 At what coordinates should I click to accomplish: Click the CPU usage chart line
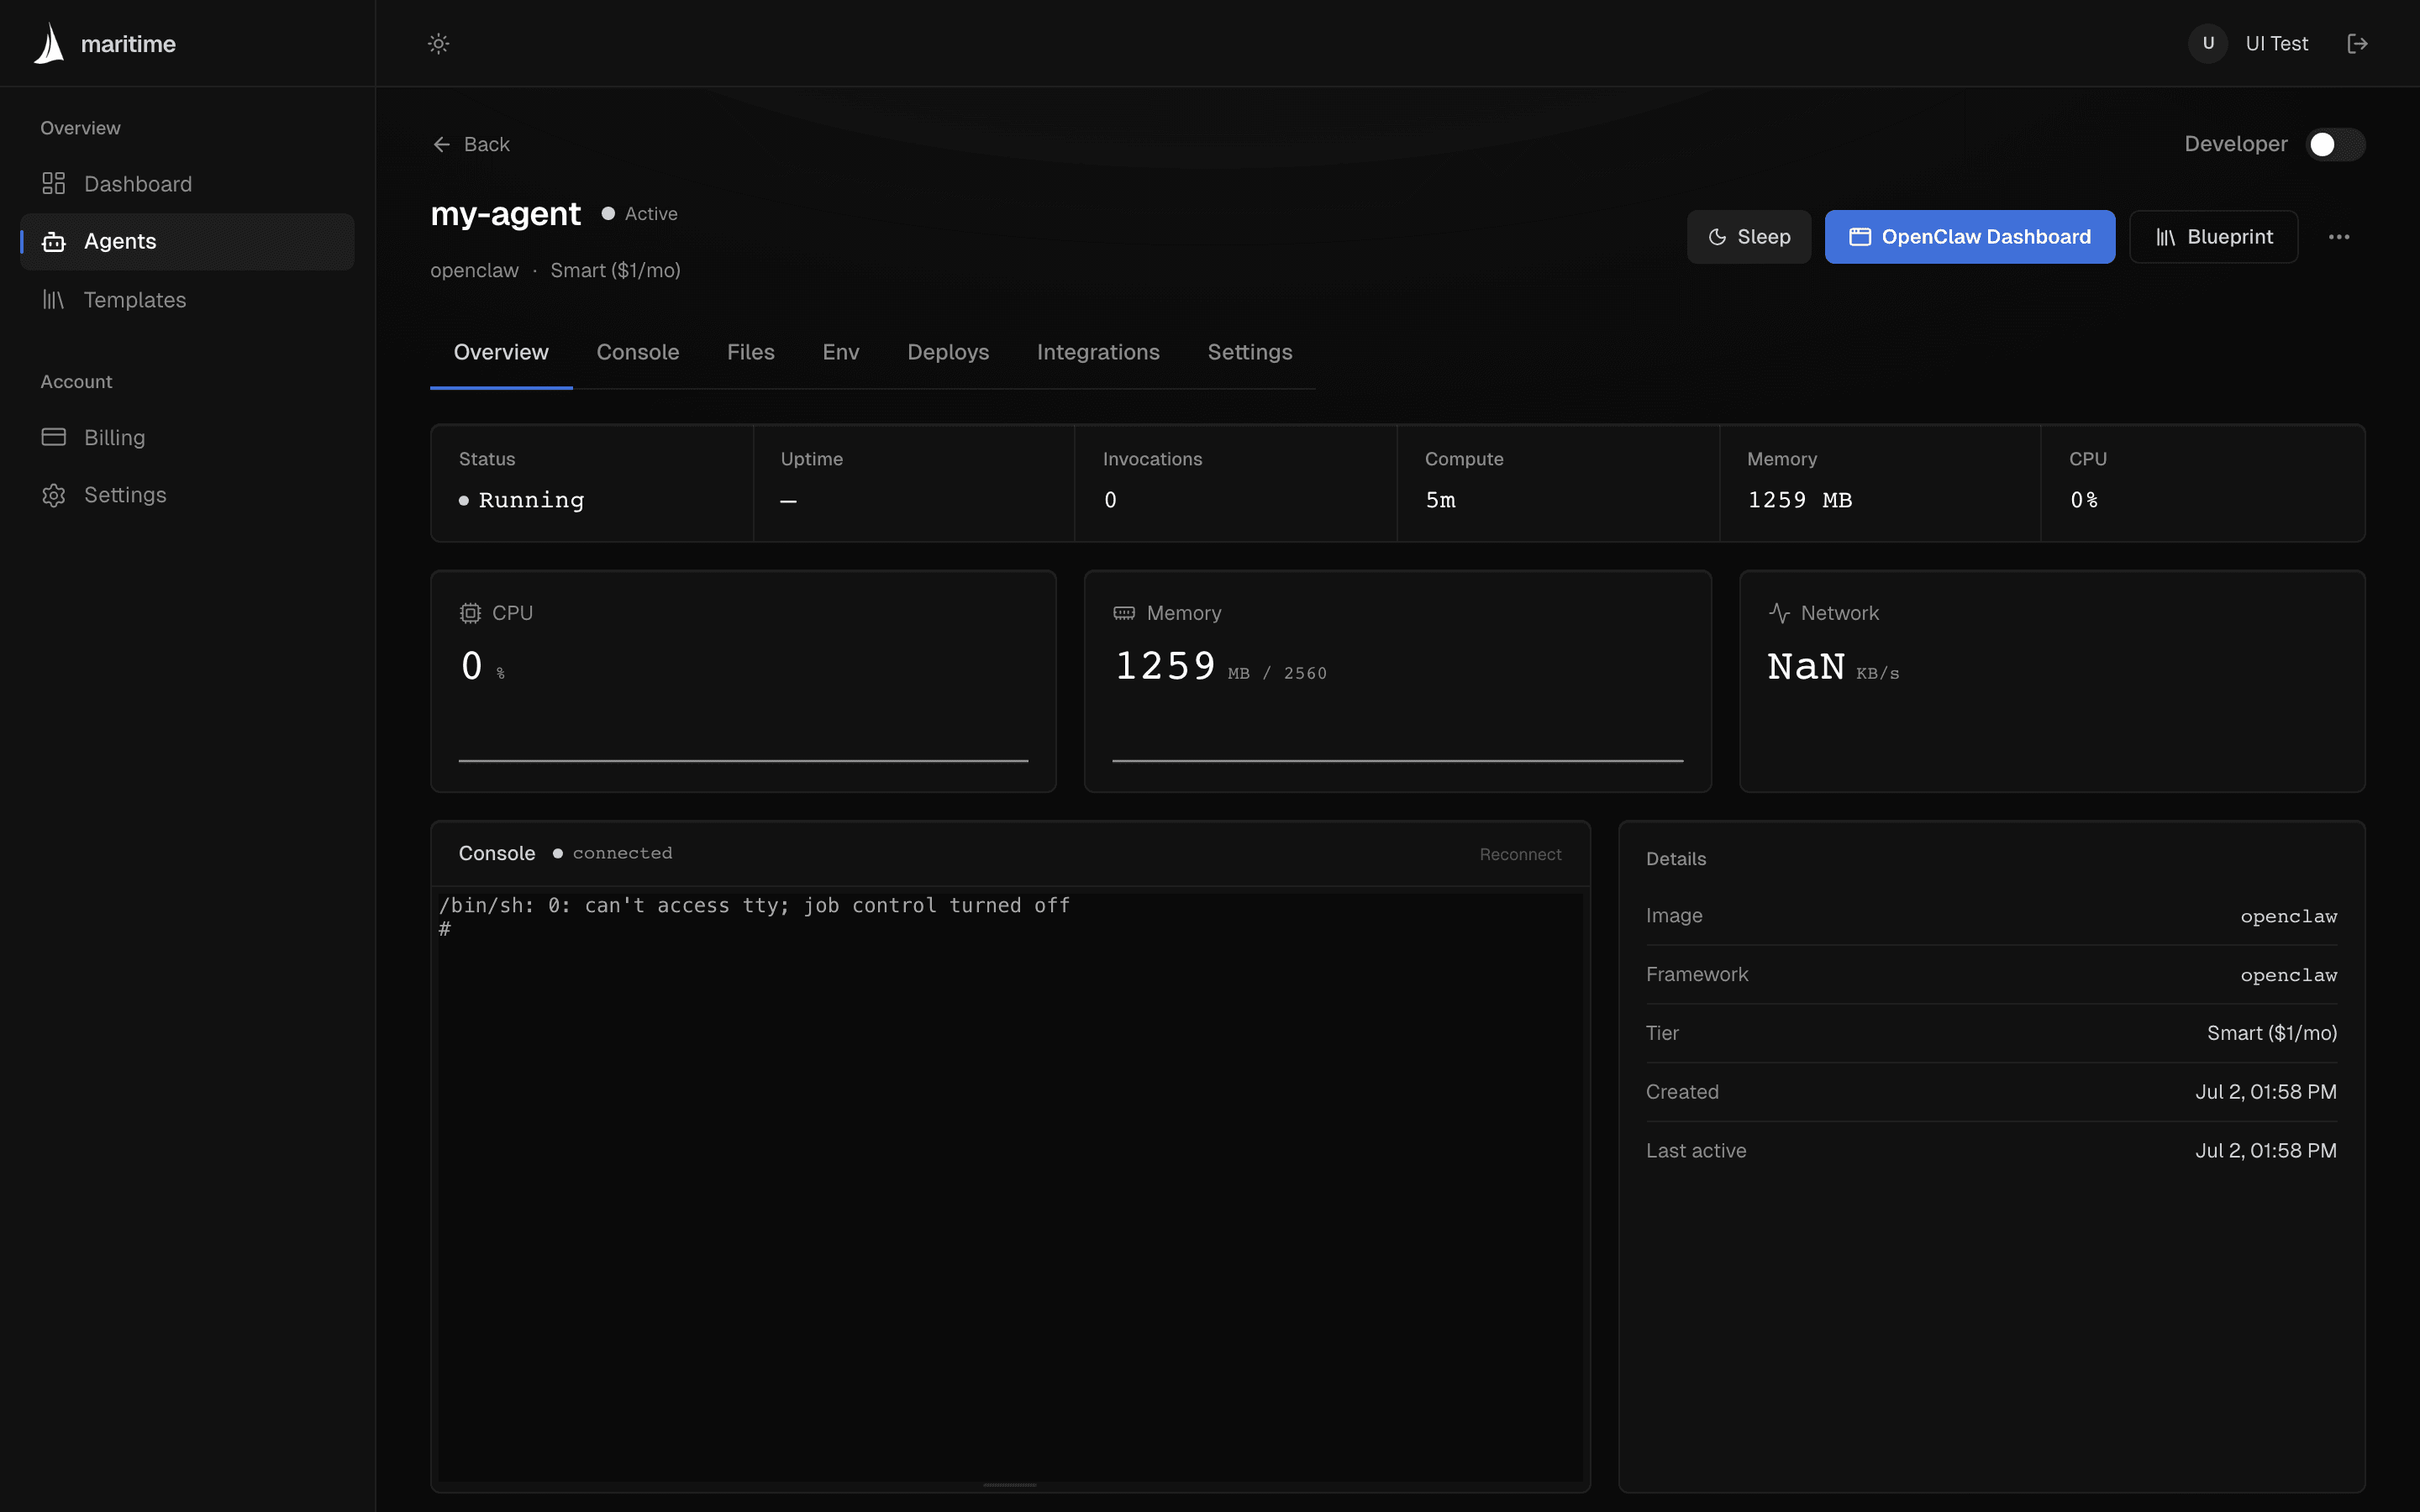pyautogui.click(x=743, y=761)
